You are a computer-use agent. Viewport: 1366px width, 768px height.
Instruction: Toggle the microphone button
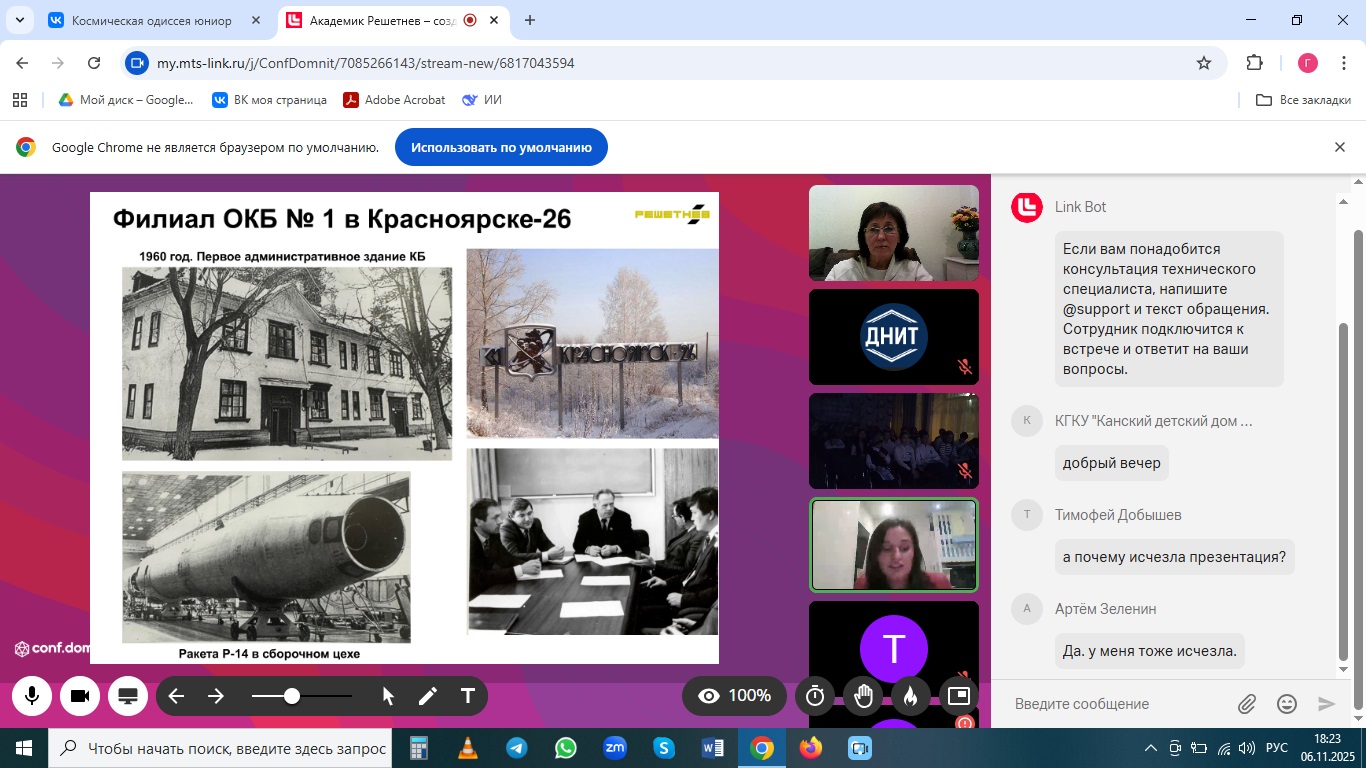(32, 696)
